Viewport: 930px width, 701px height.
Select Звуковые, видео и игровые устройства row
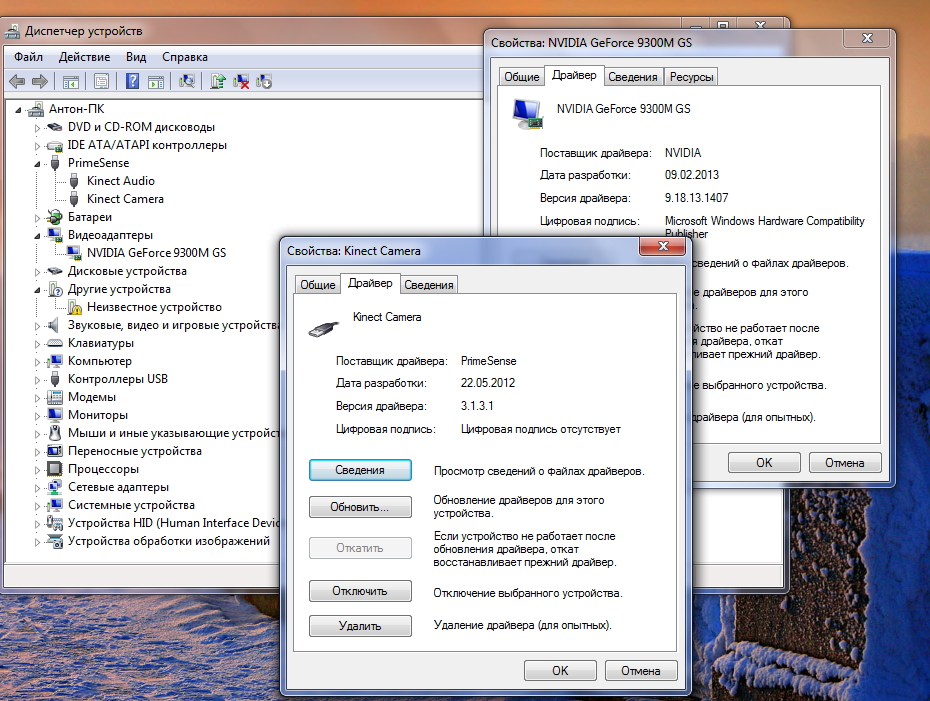tap(173, 325)
